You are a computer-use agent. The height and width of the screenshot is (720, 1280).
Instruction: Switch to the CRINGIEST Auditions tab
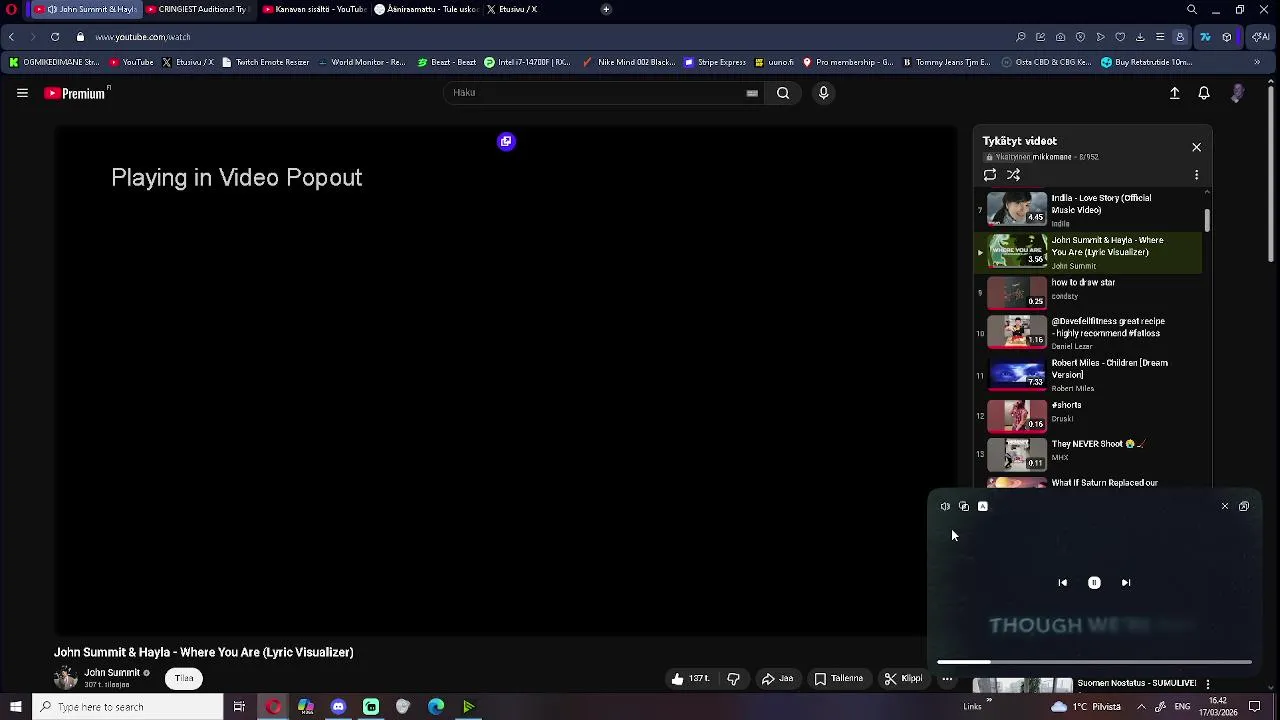click(198, 9)
